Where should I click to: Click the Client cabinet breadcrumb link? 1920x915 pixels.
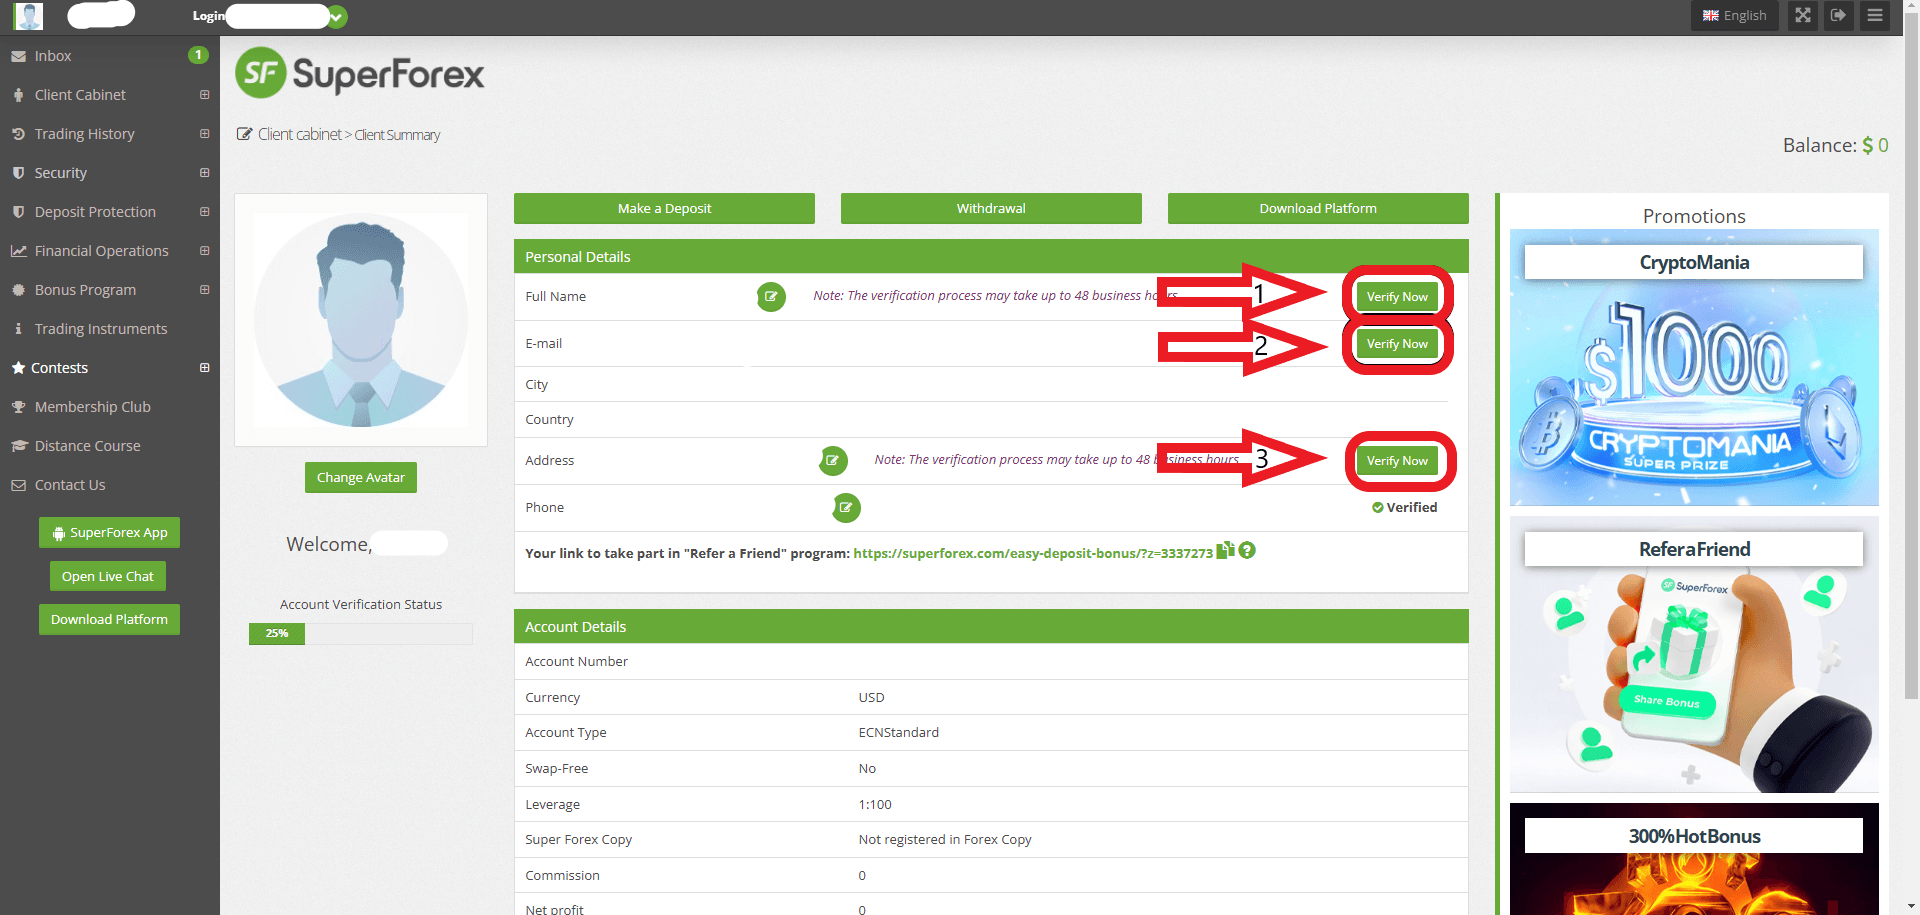[300, 134]
